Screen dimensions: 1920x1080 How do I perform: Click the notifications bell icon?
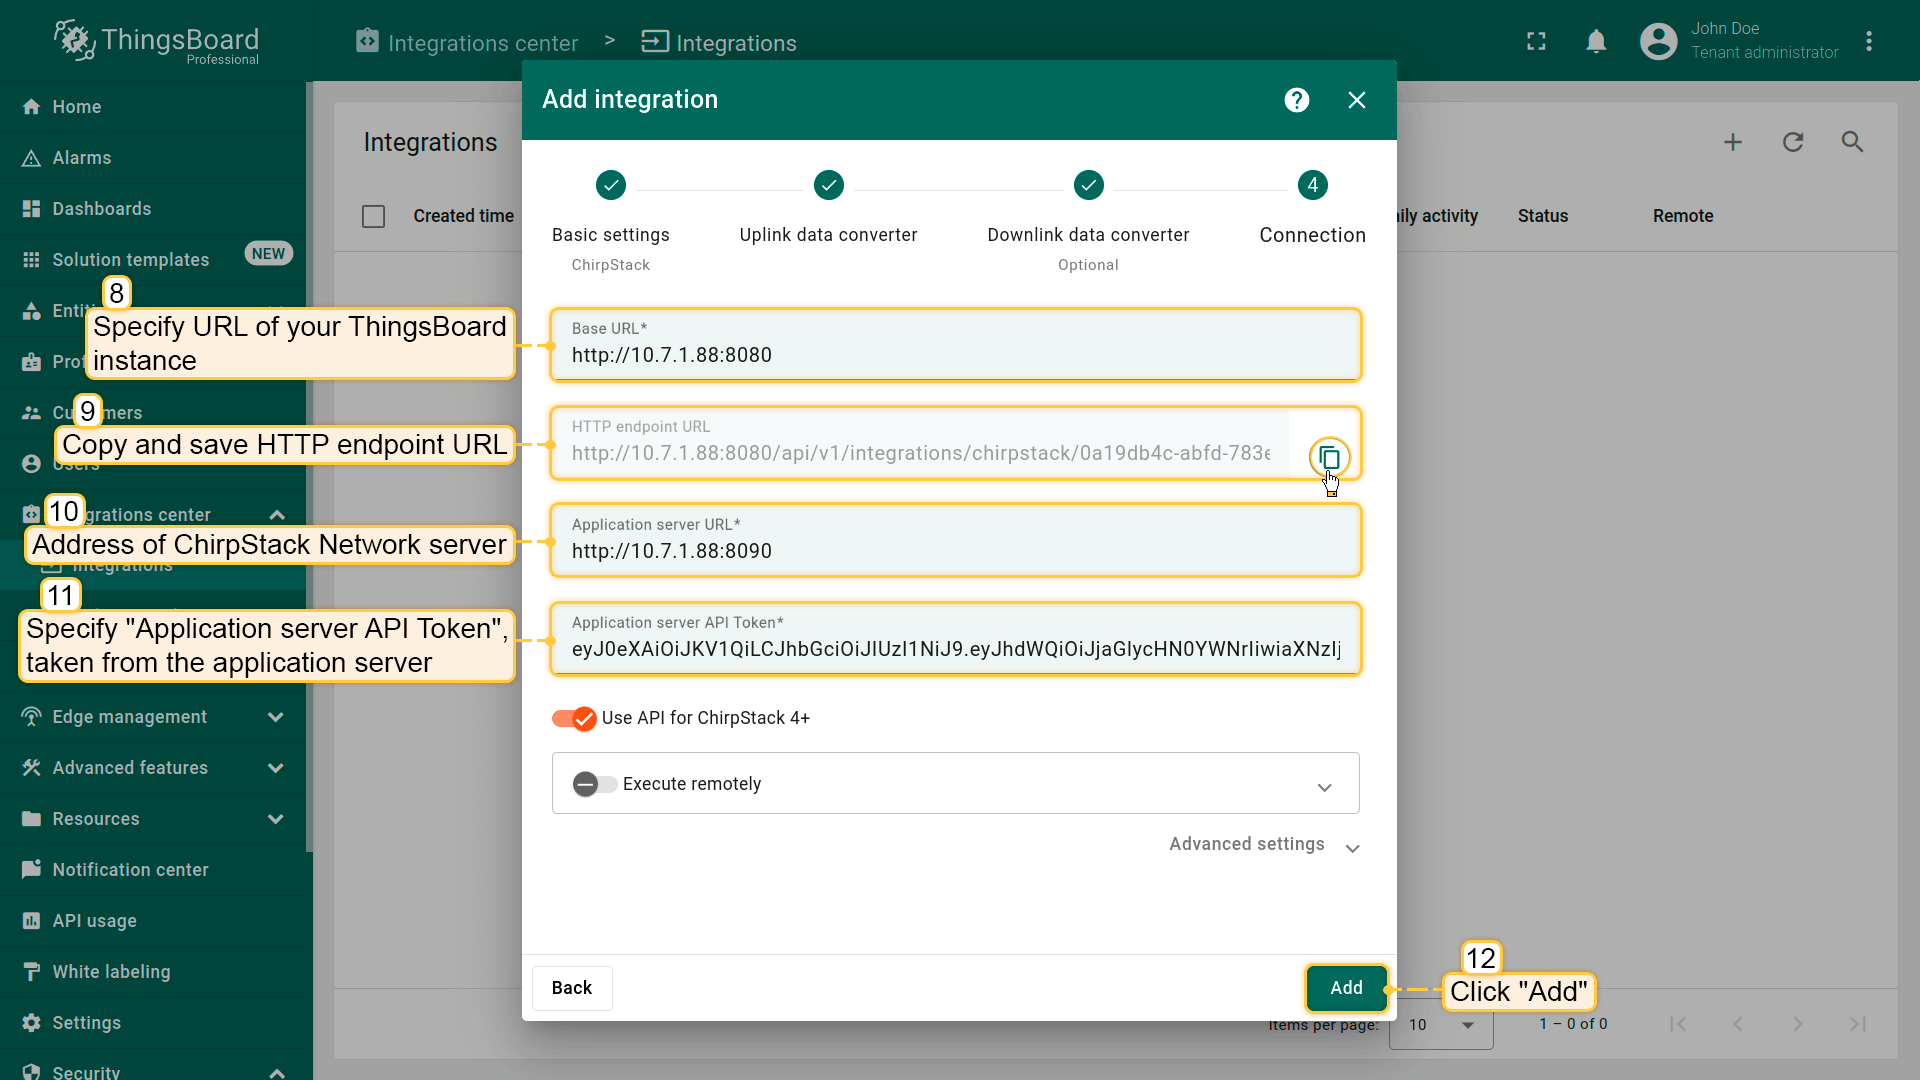1596,42
